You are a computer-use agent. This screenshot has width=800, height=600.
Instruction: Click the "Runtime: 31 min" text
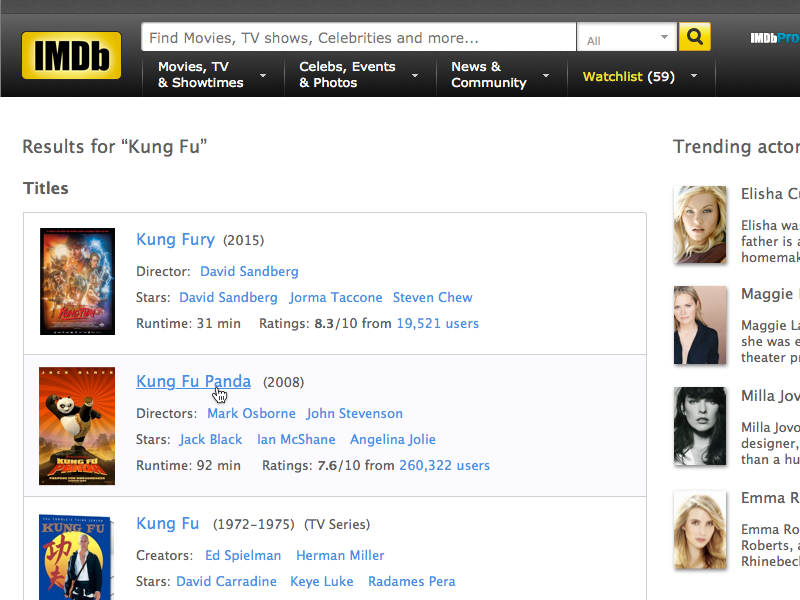pos(188,323)
